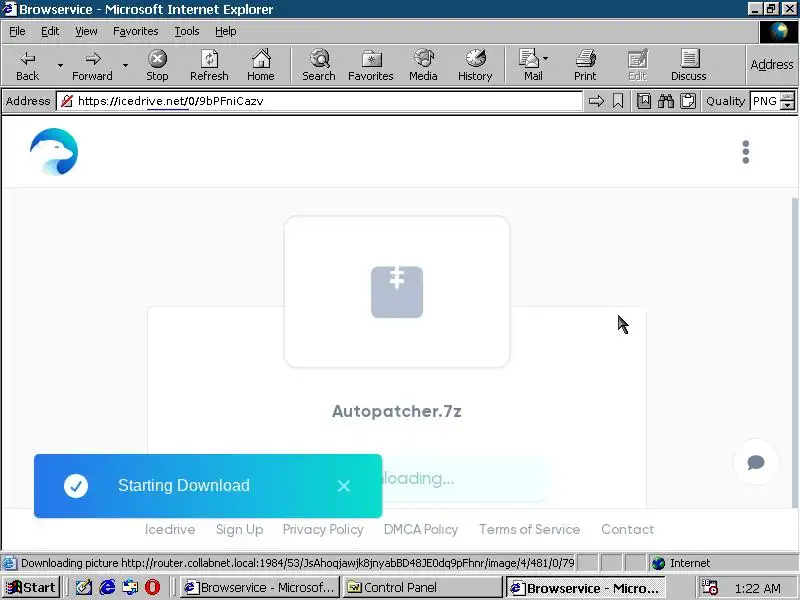Go to the Home page
The image size is (800, 600).
coord(261,65)
